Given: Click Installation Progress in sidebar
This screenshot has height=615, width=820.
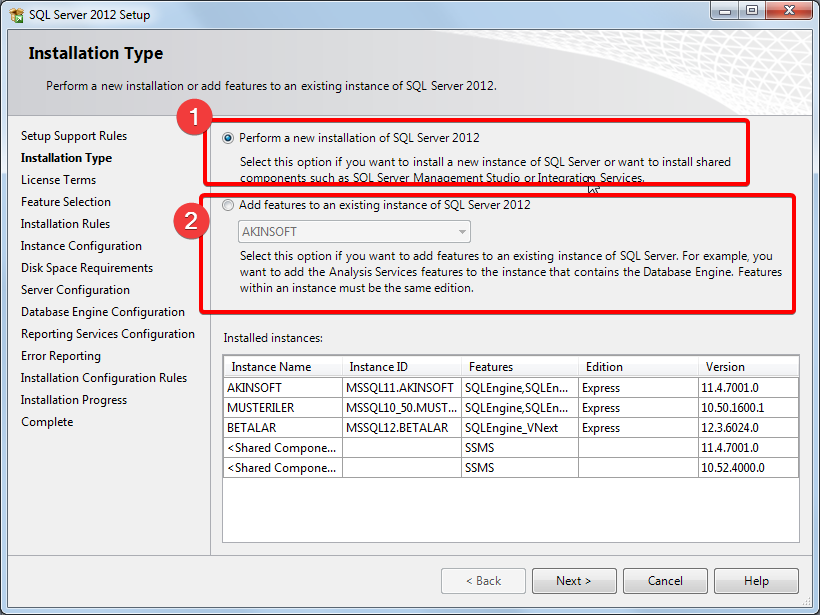Looking at the screenshot, I should tap(74, 400).
